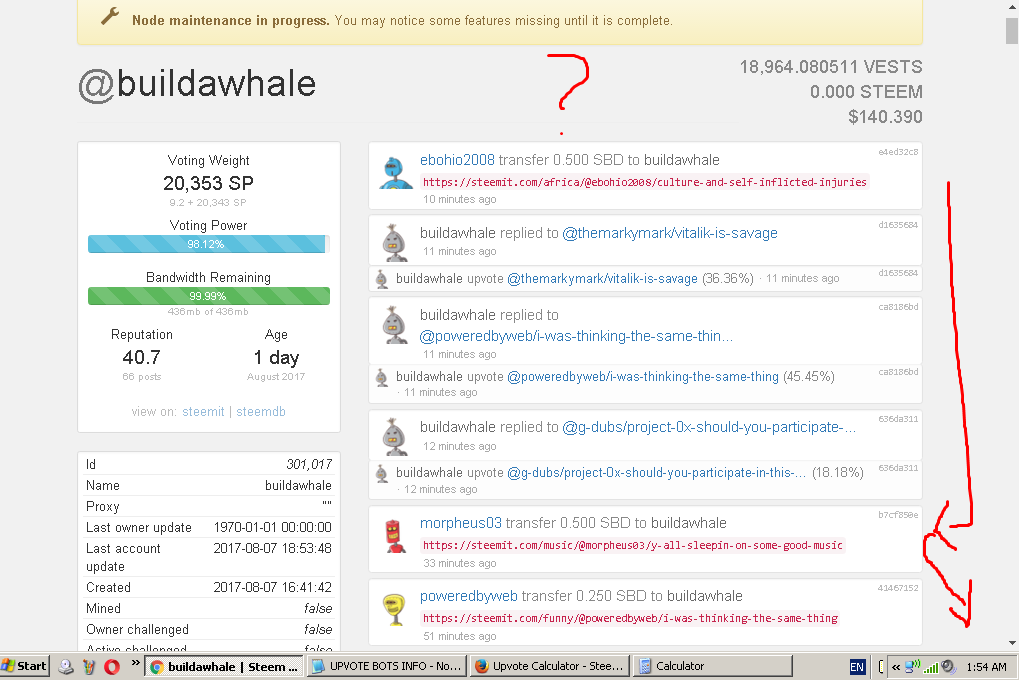Viewport: 1019px width, 680px height.
Task: Open @themarkymark/vitalik-is-savage reply link
Action: coord(670,233)
